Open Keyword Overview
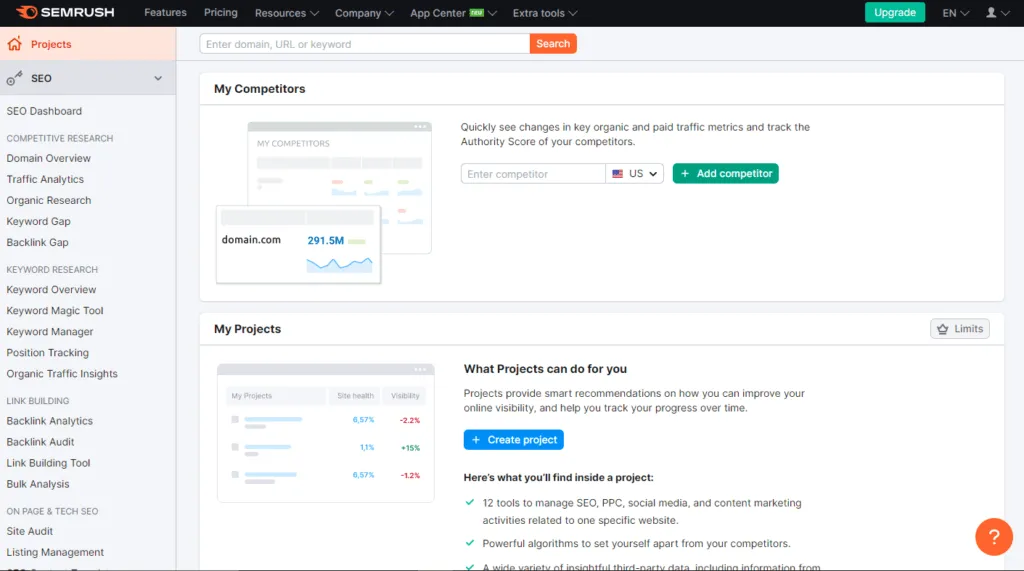 51,289
